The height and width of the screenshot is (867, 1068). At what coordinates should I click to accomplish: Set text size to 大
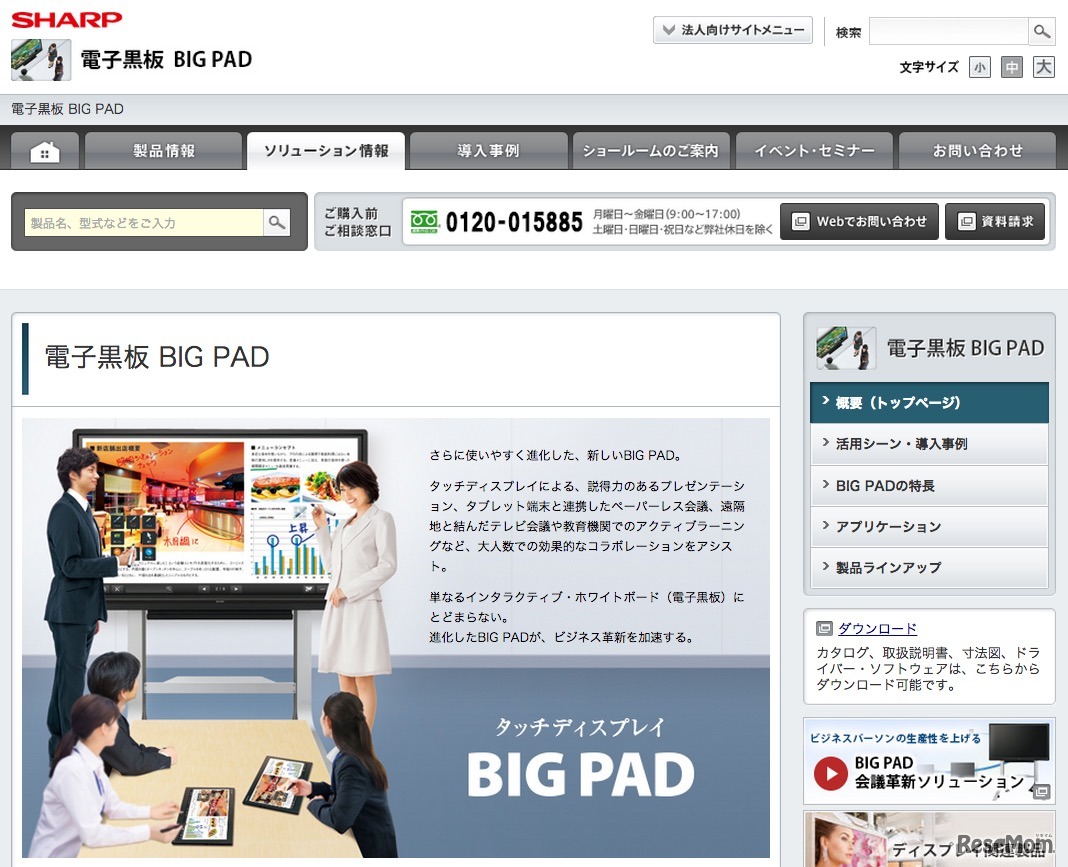pos(1043,67)
